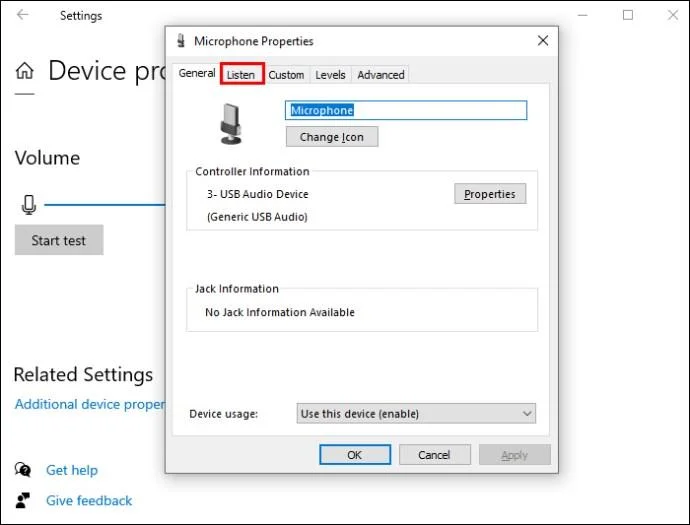Click the home icon beside Device properties

pyautogui.click(x=24, y=71)
